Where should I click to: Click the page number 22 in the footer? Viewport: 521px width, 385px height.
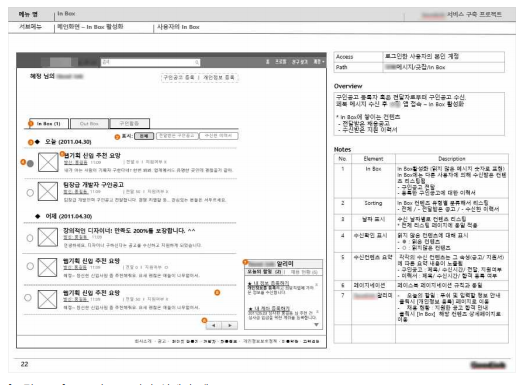[24, 364]
